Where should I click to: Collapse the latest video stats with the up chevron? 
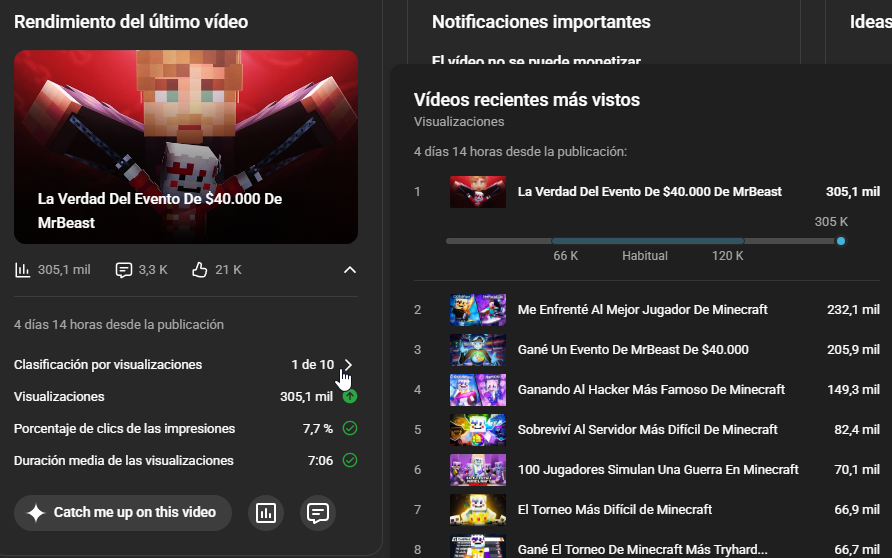point(350,270)
